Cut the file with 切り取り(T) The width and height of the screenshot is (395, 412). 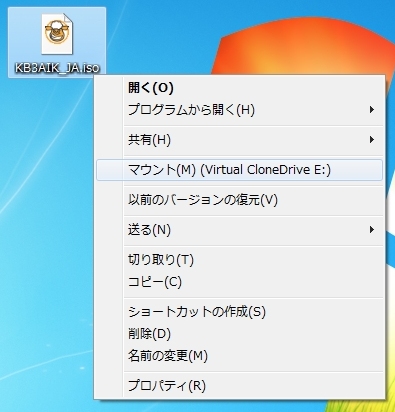pyautogui.click(x=239, y=260)
